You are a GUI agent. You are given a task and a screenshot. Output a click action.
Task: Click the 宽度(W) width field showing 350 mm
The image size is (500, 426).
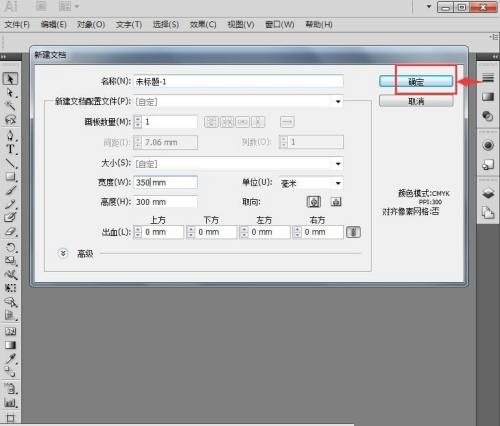tap(165, 182)
